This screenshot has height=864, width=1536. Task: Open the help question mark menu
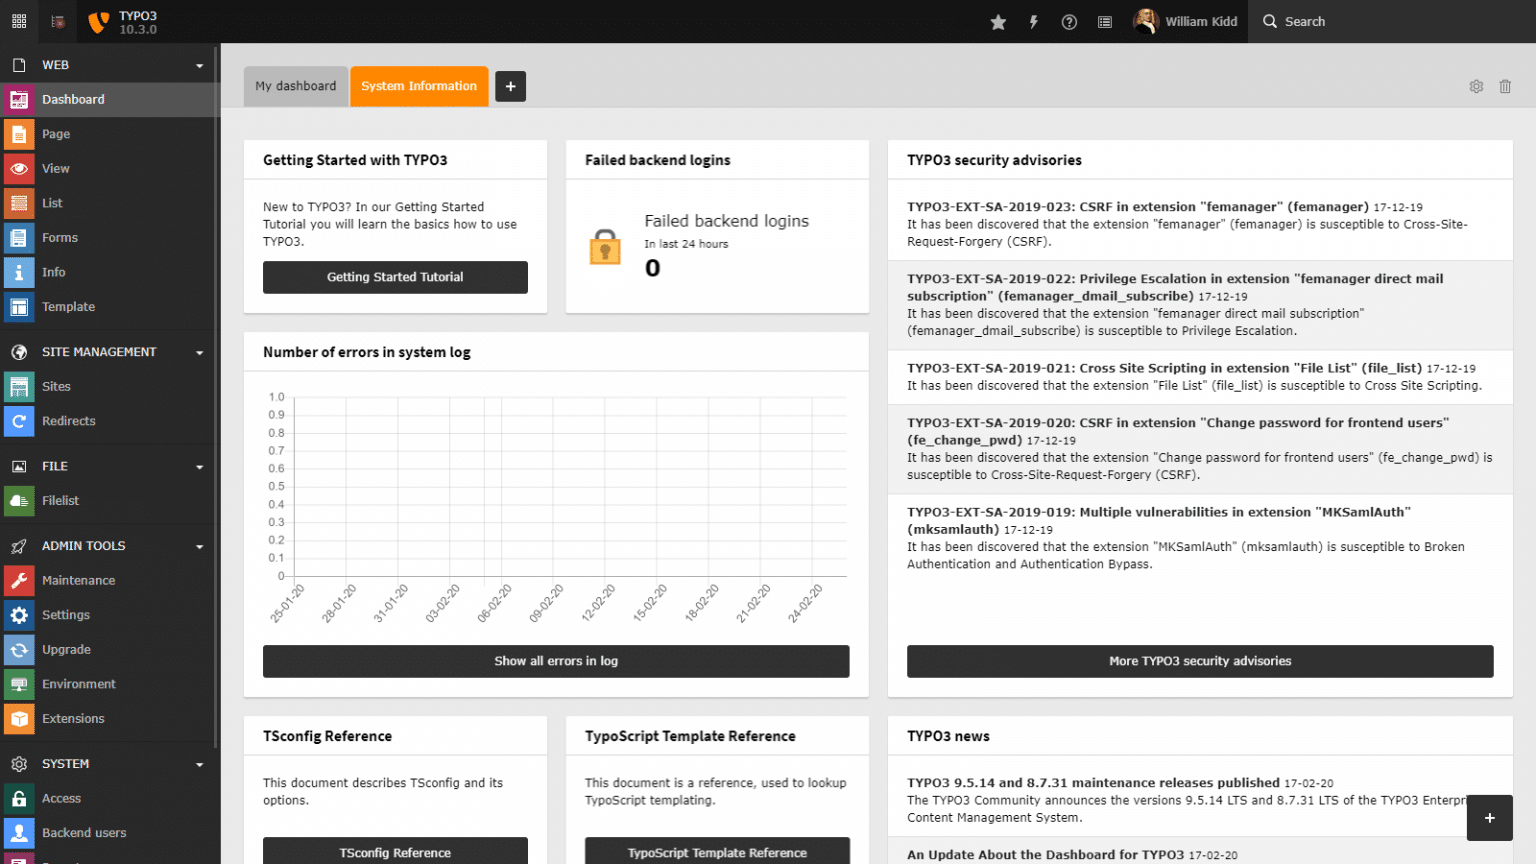pyautogui.click(x=1069, y=21)
